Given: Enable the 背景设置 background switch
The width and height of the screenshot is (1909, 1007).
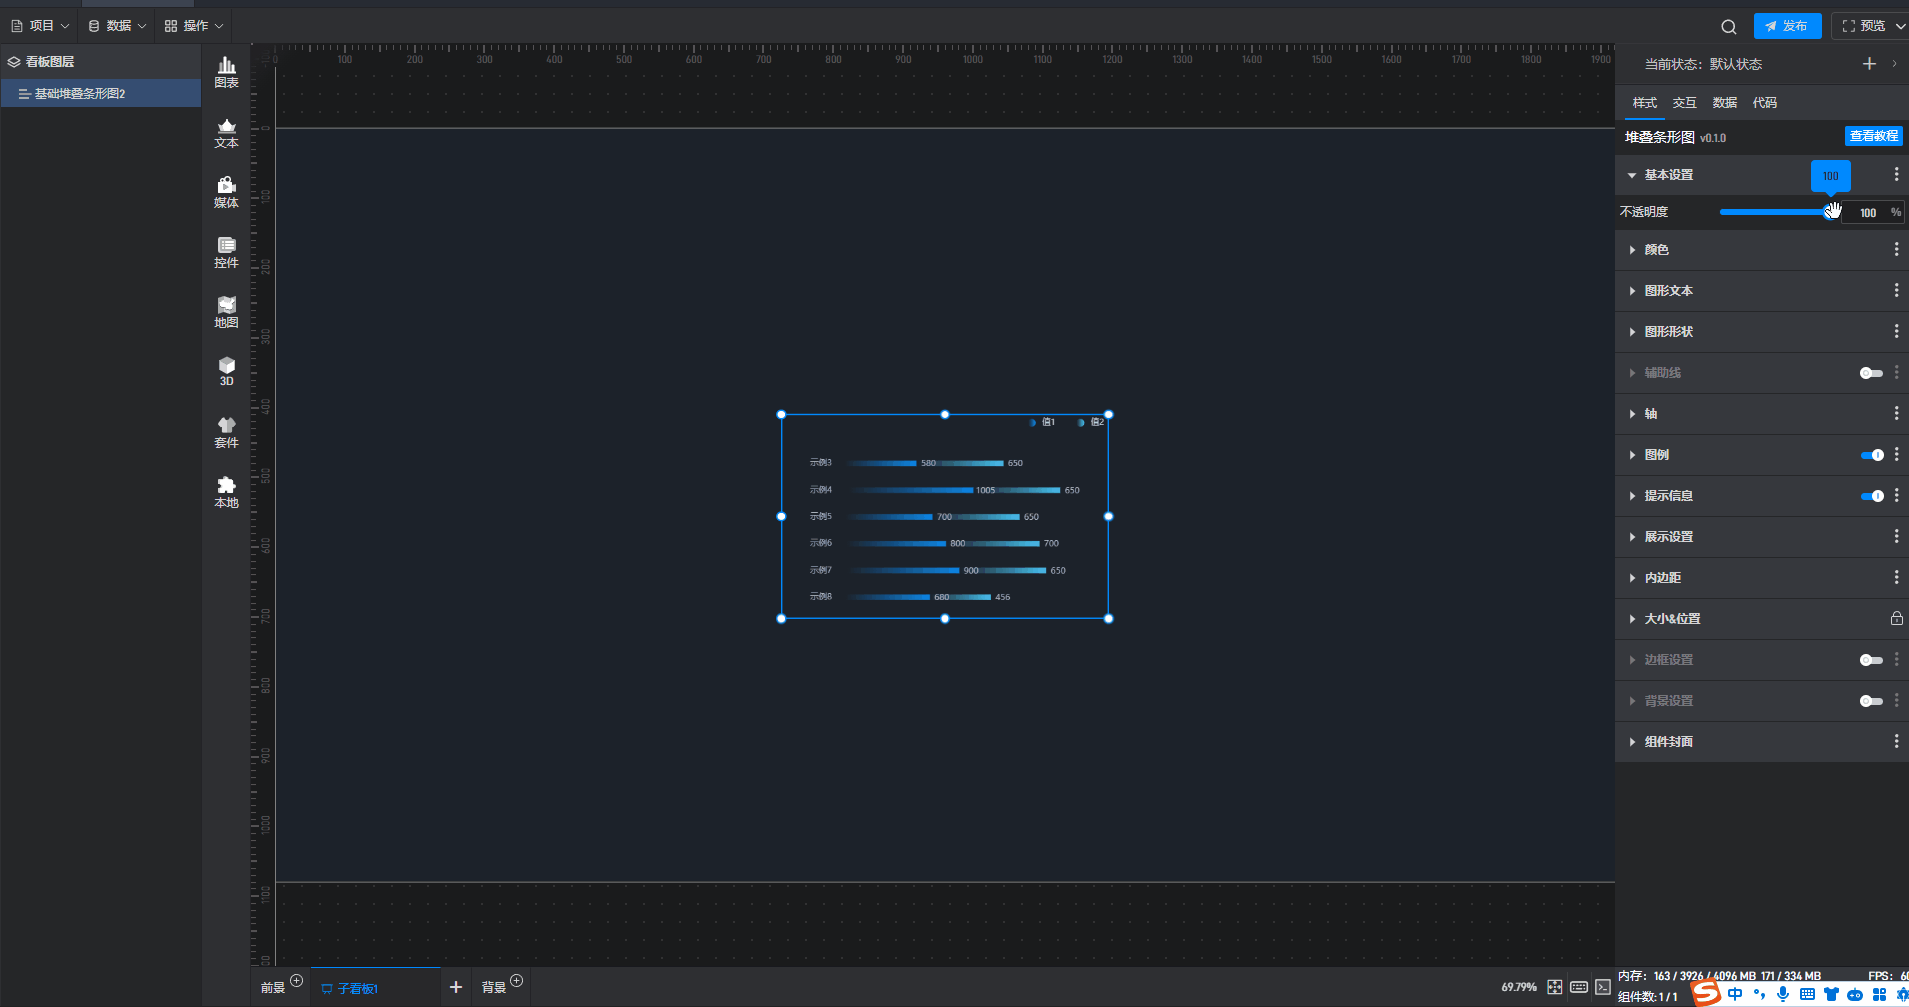Looking at the screenshot, I should 1871,701.
